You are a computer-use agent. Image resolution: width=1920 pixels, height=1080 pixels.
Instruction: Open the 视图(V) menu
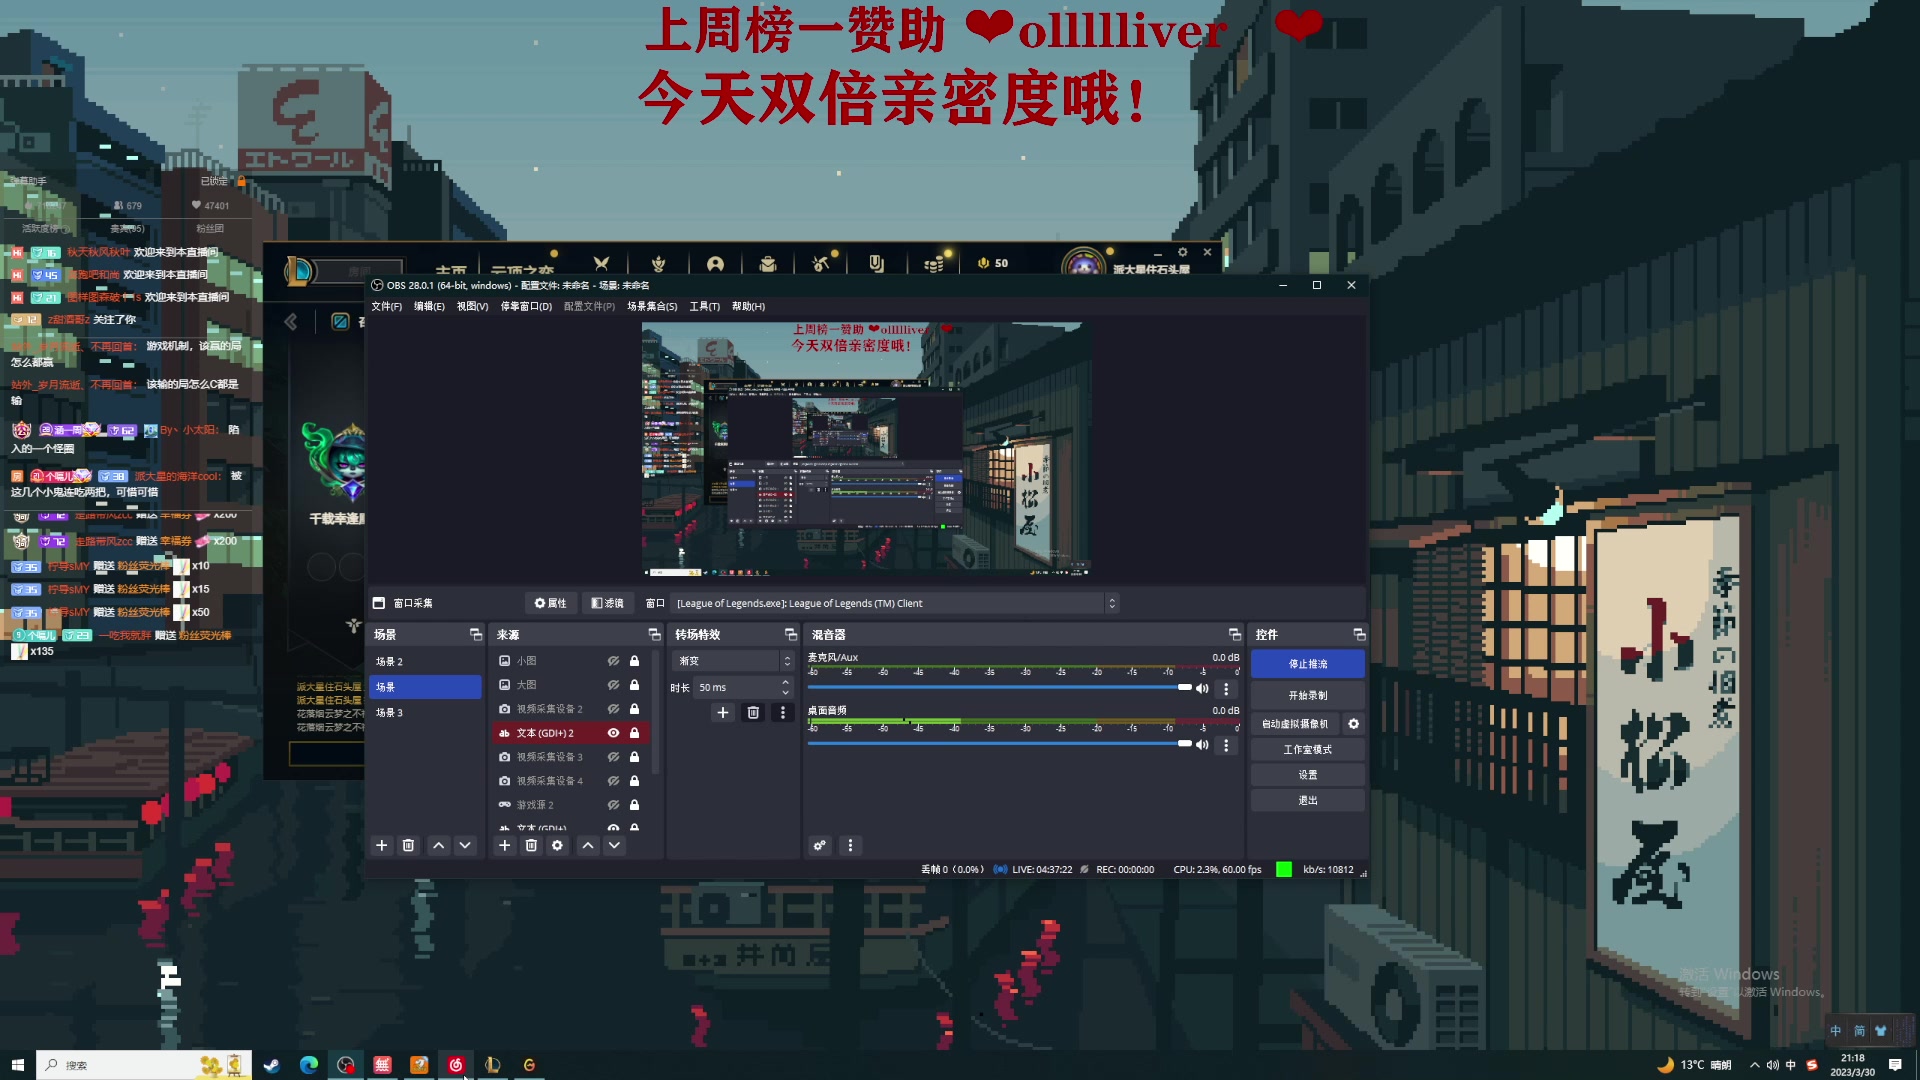(x=472, y=307)
